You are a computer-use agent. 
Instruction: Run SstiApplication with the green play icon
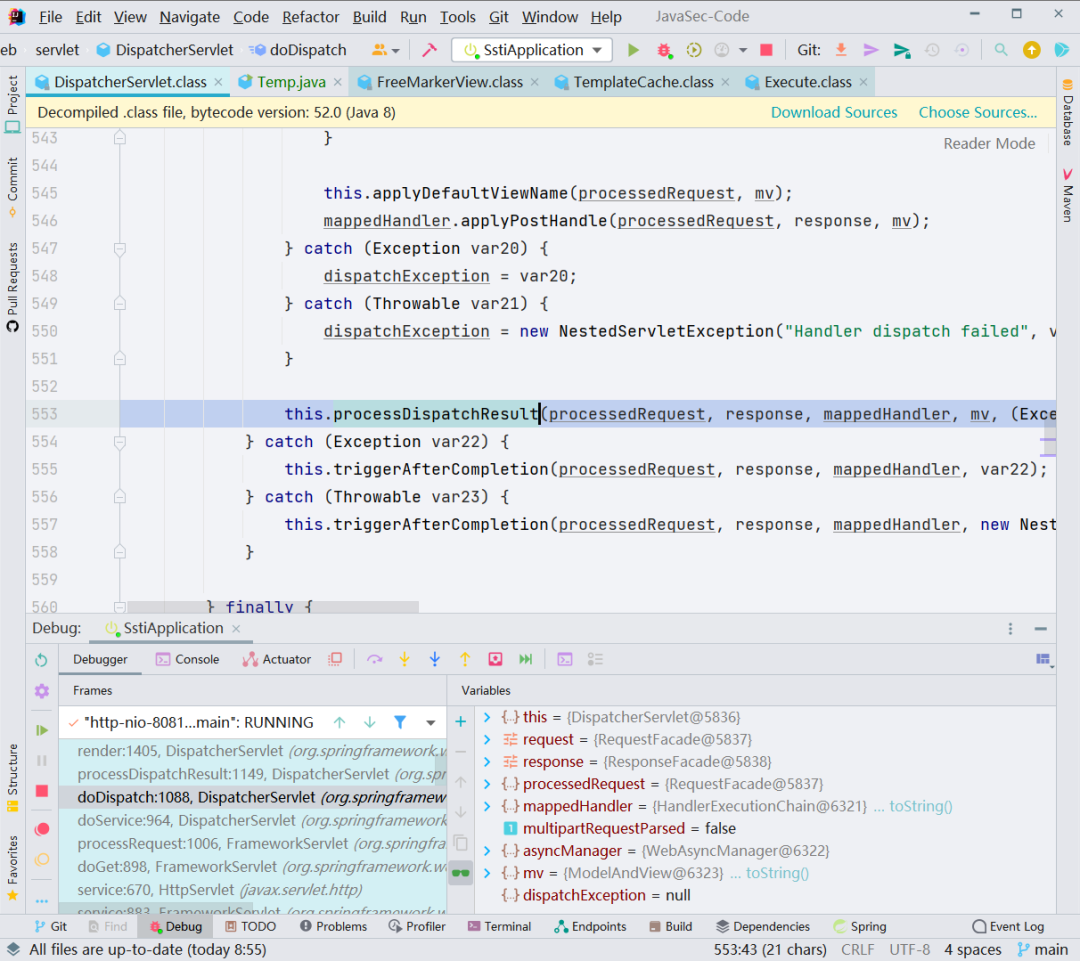(x=633, y=50)
